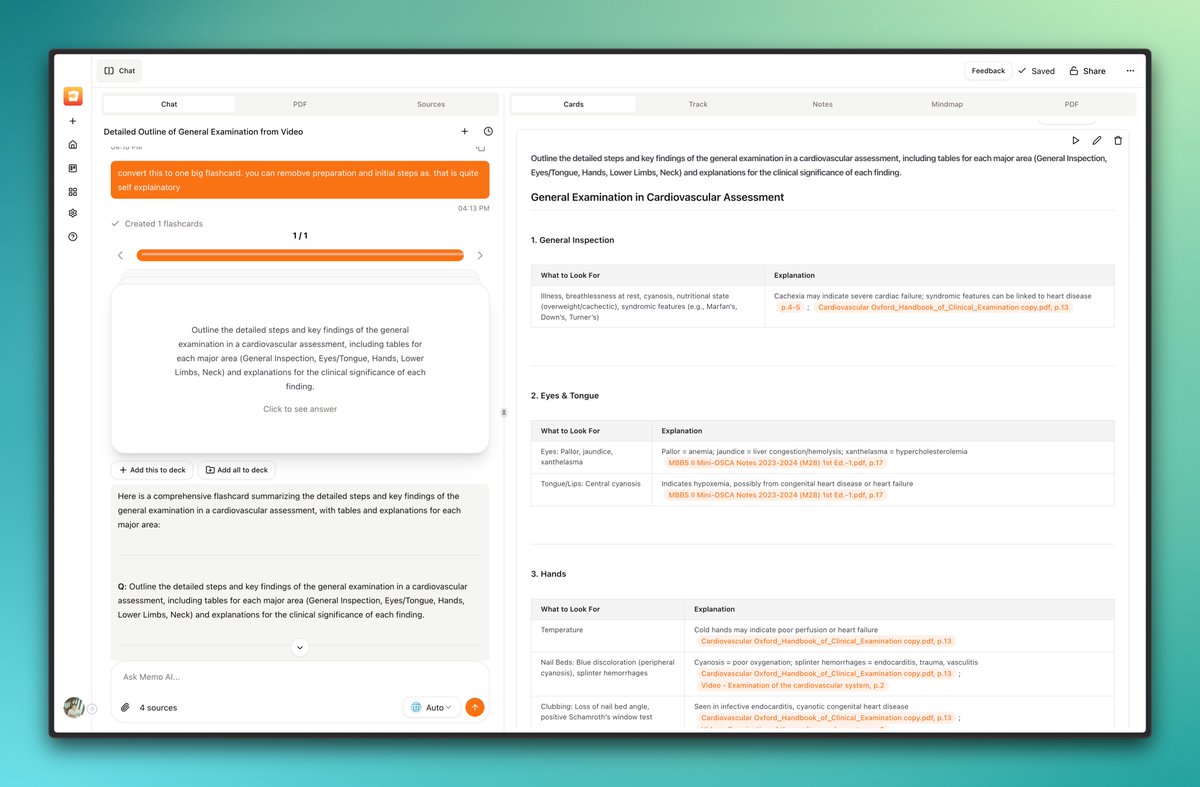This screenshot has height=787, width=1200.
Task: Open the three-dot more options menu
Action: coord(1130,71)
